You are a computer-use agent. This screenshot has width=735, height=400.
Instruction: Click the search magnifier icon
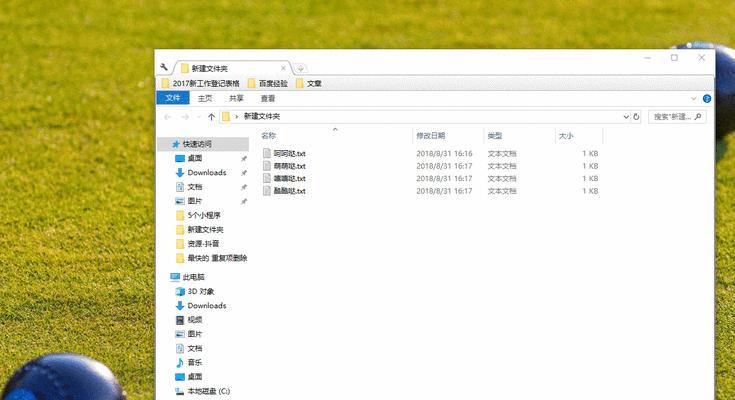point(698,116)
